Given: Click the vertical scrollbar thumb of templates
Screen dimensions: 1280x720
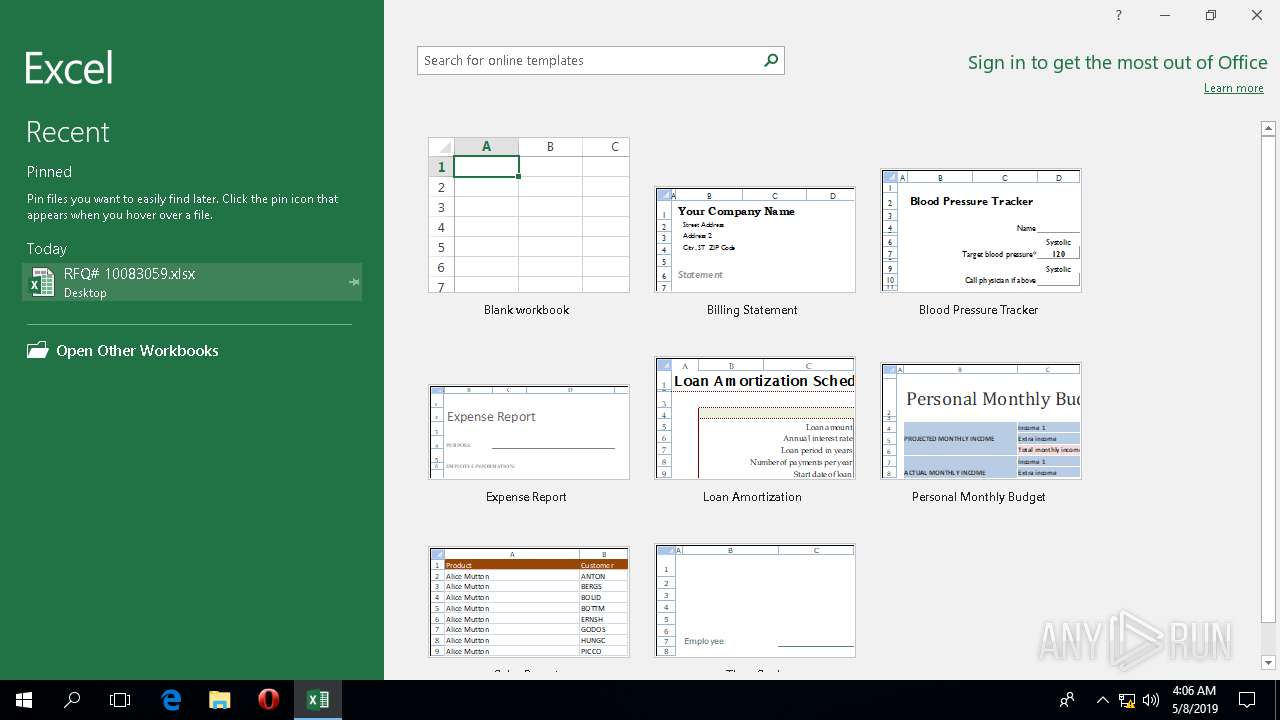Looking at the screenshot, I should [x=1268, y=378].
